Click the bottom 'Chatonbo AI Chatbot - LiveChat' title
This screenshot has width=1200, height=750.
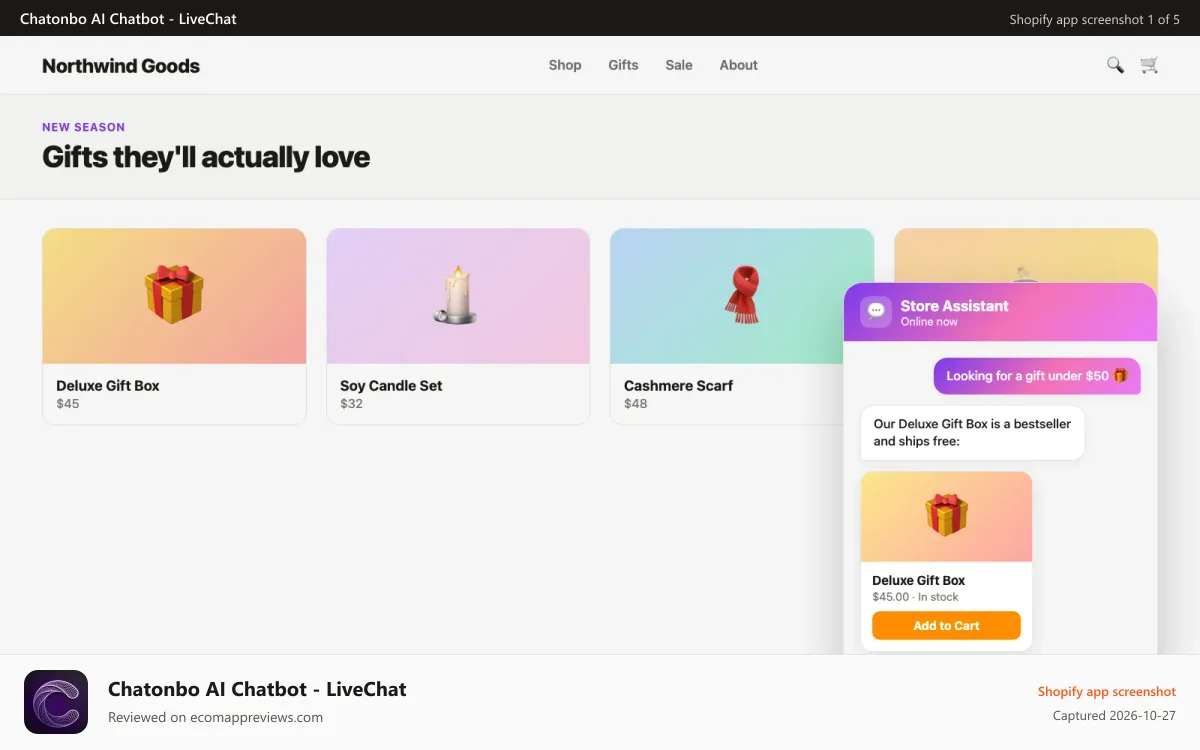(x=257, y=689)
